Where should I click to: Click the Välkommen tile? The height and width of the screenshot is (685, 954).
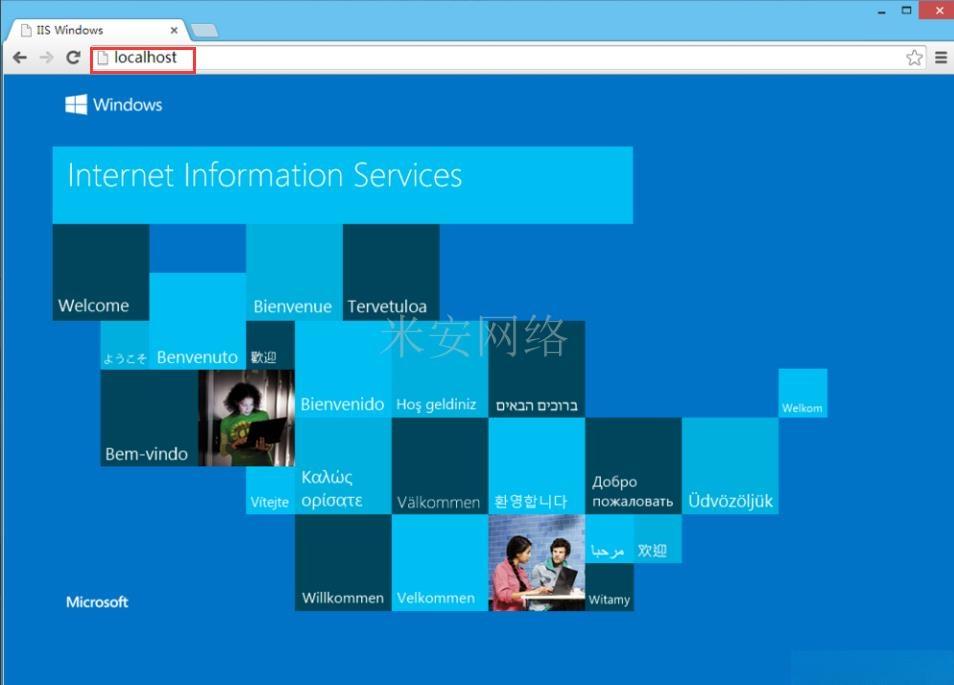(x=440, y=466)
